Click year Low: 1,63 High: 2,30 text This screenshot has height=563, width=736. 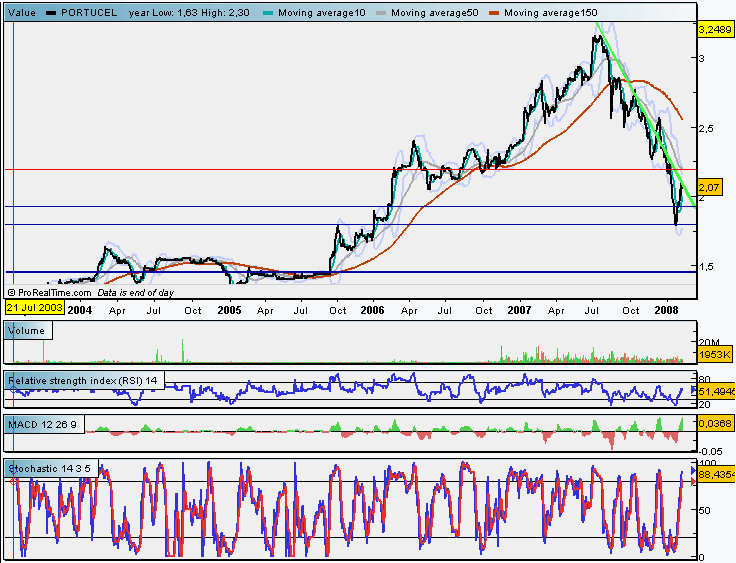click(189, 13)
